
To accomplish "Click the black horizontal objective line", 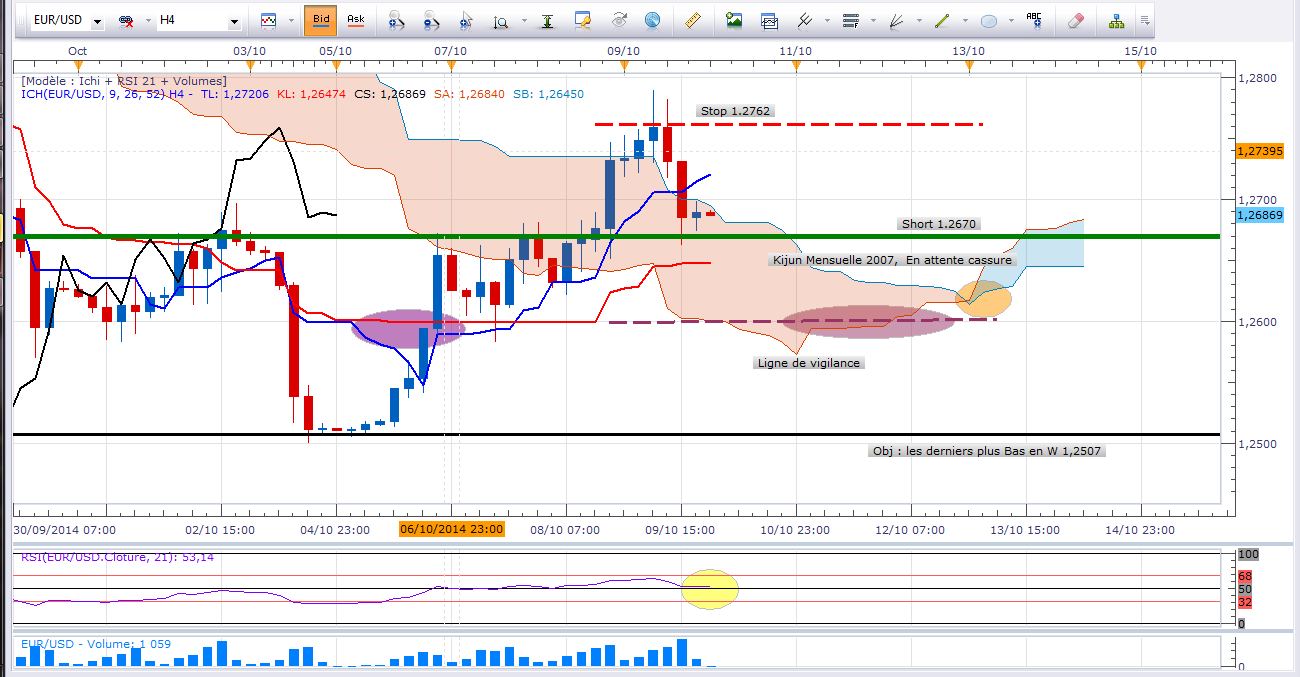I will point(616,434).
